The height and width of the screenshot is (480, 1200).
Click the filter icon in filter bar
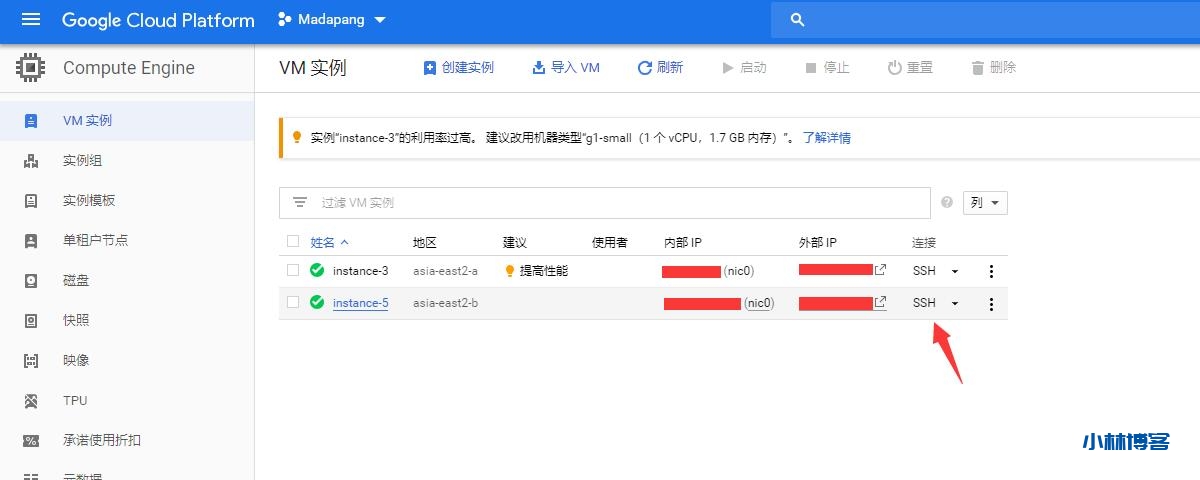pyautogui.click(x=300, y=202)
